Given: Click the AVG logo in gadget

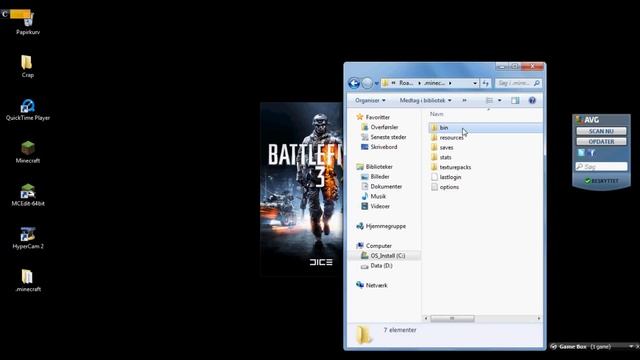Looking at the screenshot, I should 587,120.
